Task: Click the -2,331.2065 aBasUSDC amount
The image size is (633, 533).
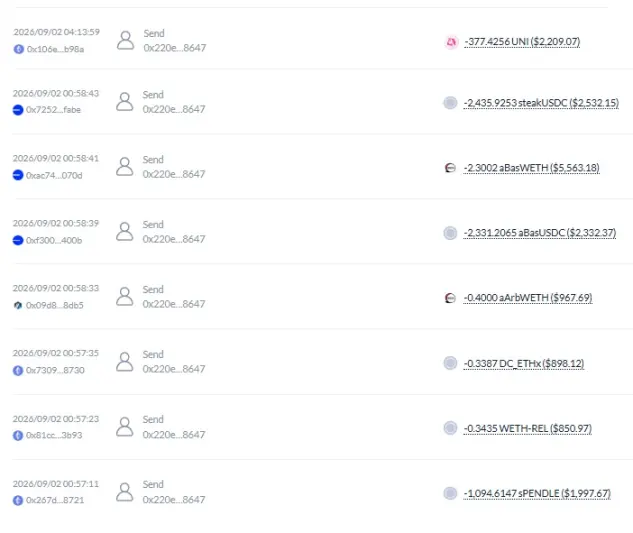Action: click(540, 233)
